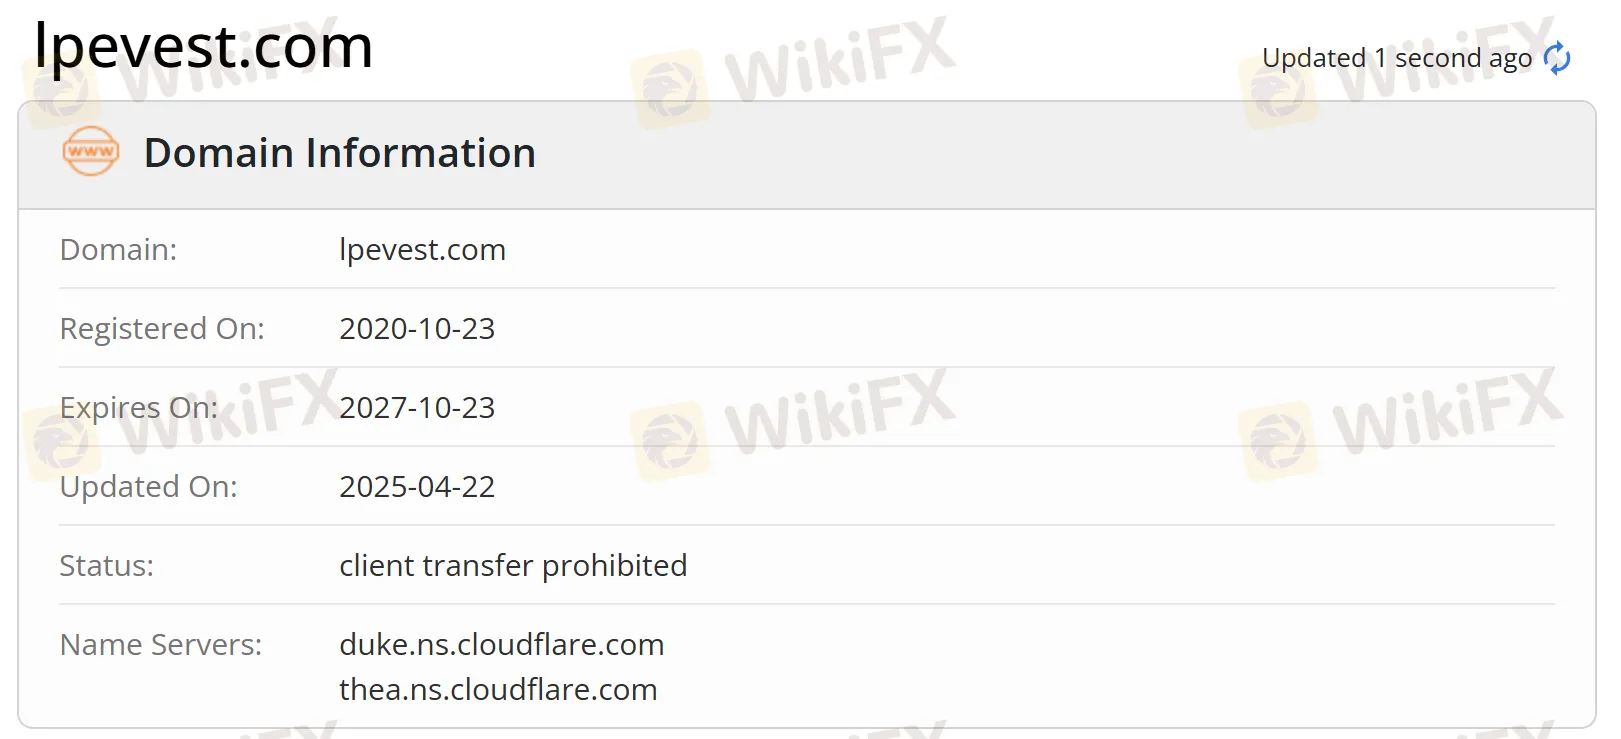This screenshot has height=739, width=1621.
Task: Click the lpevest.com page title
Action: [204, 46]
